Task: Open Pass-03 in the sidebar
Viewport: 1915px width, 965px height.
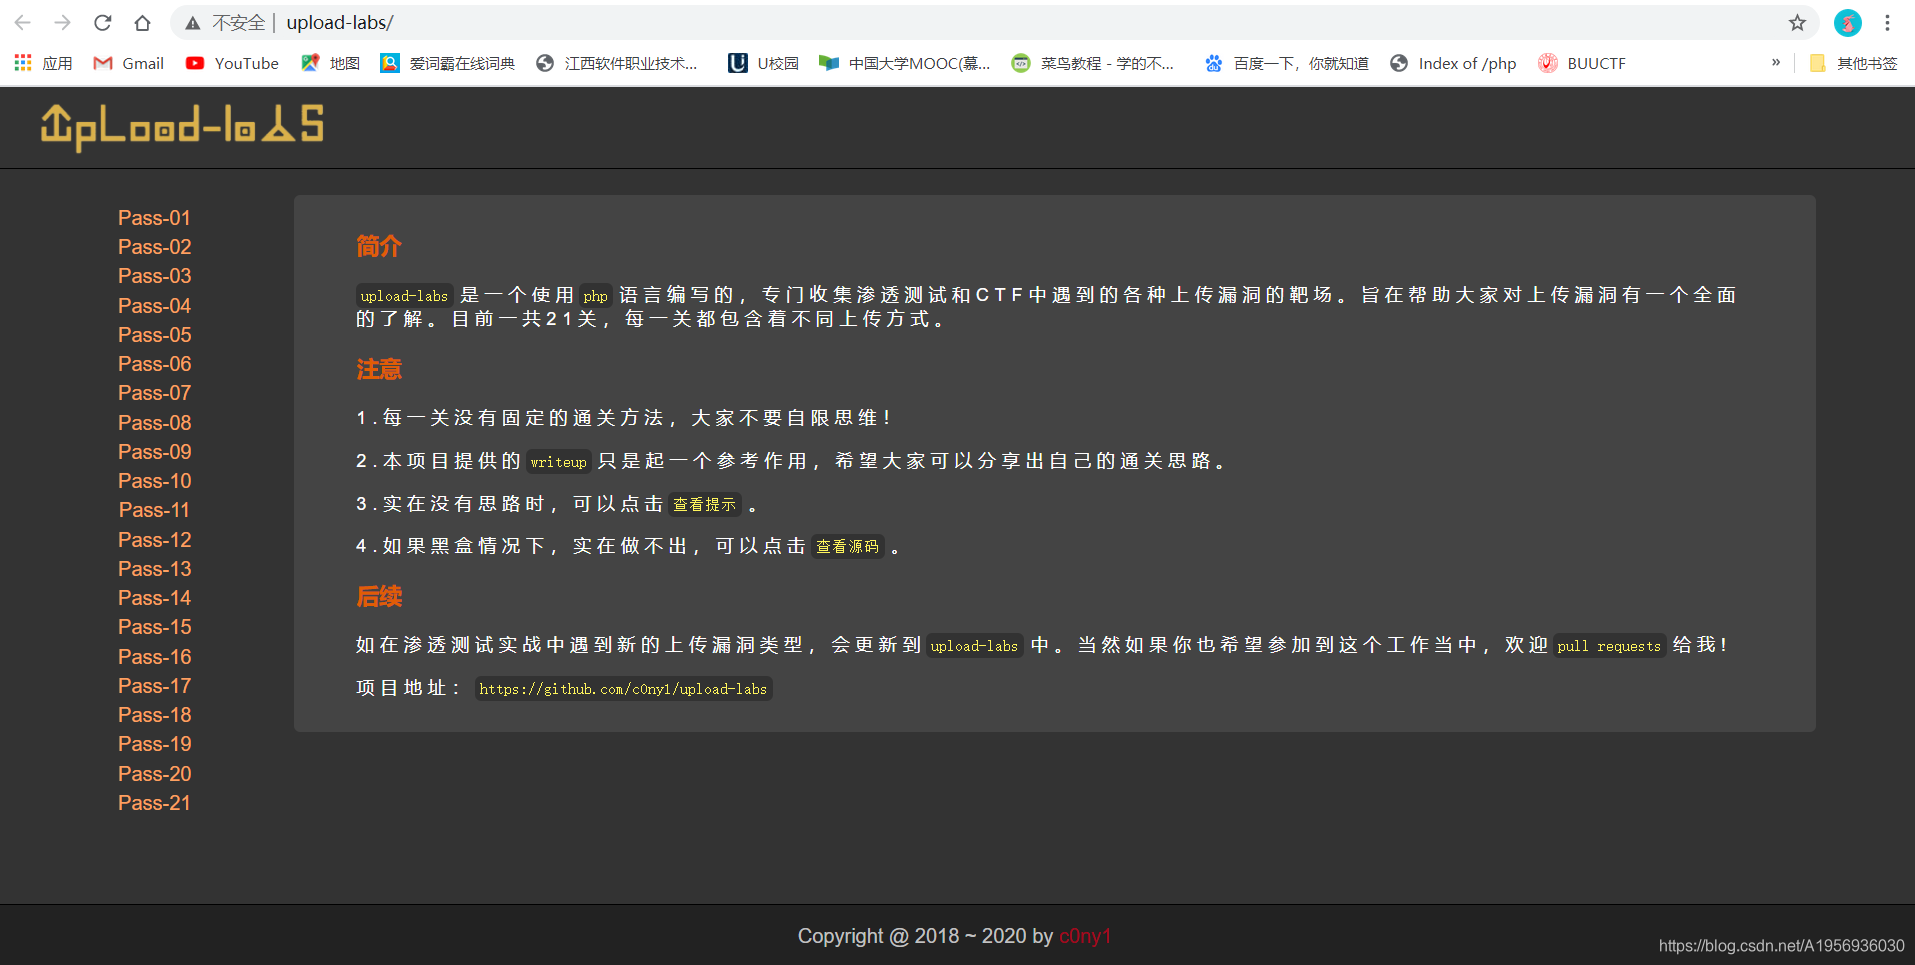Action: (154, 276)
